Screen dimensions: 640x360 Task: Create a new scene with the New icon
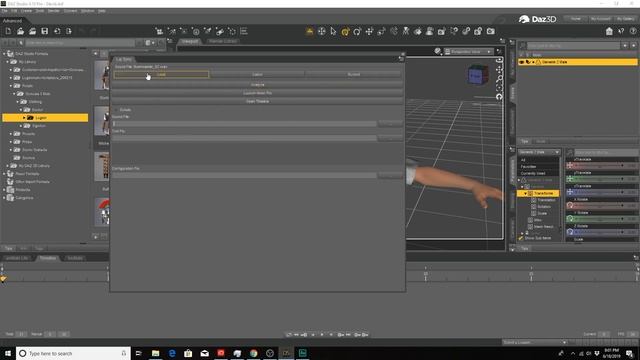[x=8, y=31]
